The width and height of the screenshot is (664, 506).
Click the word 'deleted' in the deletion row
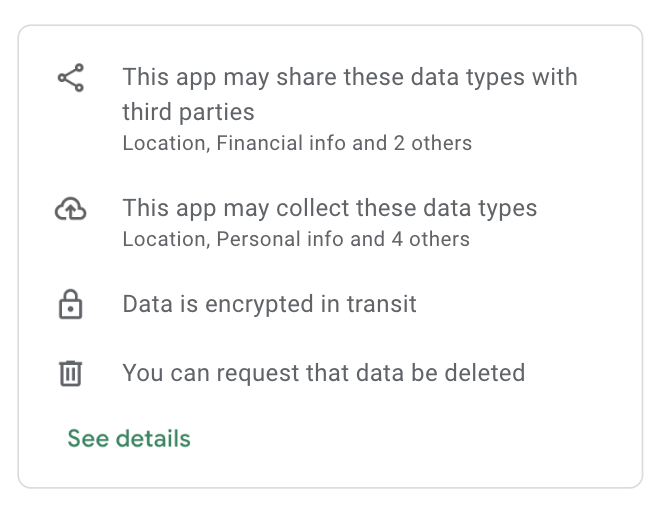click(487, 373)
